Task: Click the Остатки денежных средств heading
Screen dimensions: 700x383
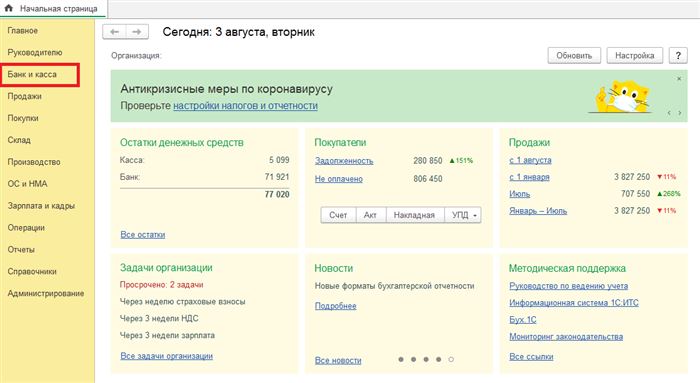Action: [182, 142]
